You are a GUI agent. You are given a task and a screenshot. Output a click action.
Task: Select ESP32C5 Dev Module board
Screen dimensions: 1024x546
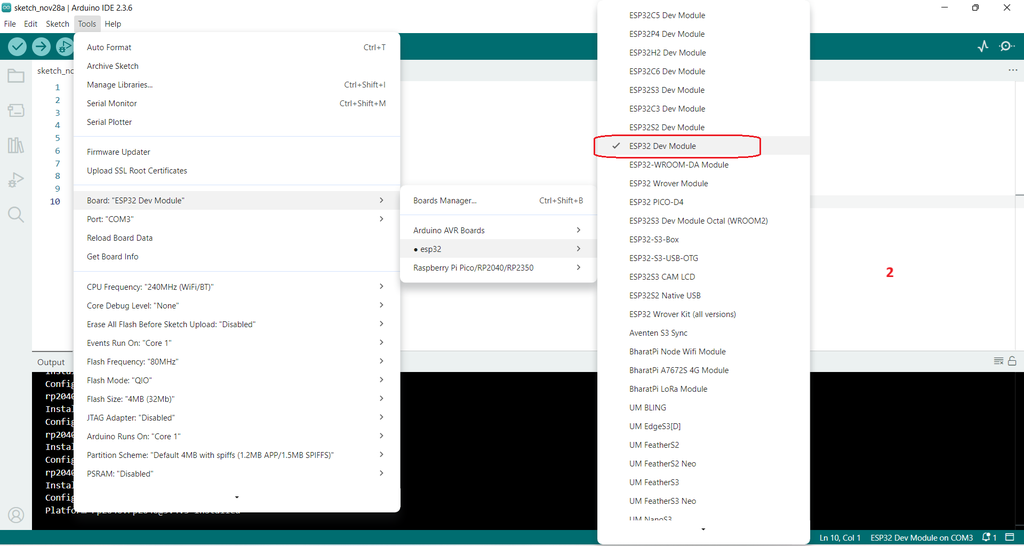[703, 15]
